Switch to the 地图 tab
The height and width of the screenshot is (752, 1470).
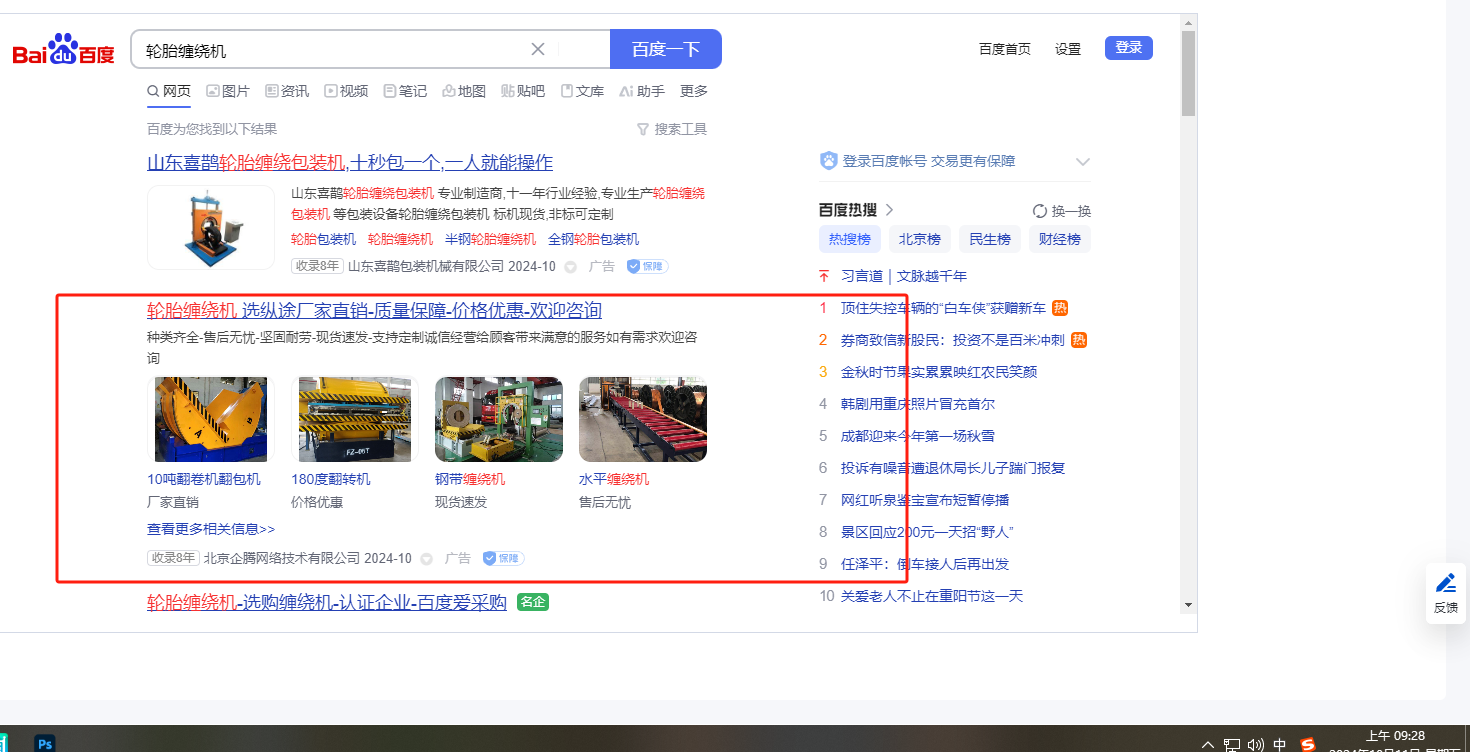click(464, 91)
